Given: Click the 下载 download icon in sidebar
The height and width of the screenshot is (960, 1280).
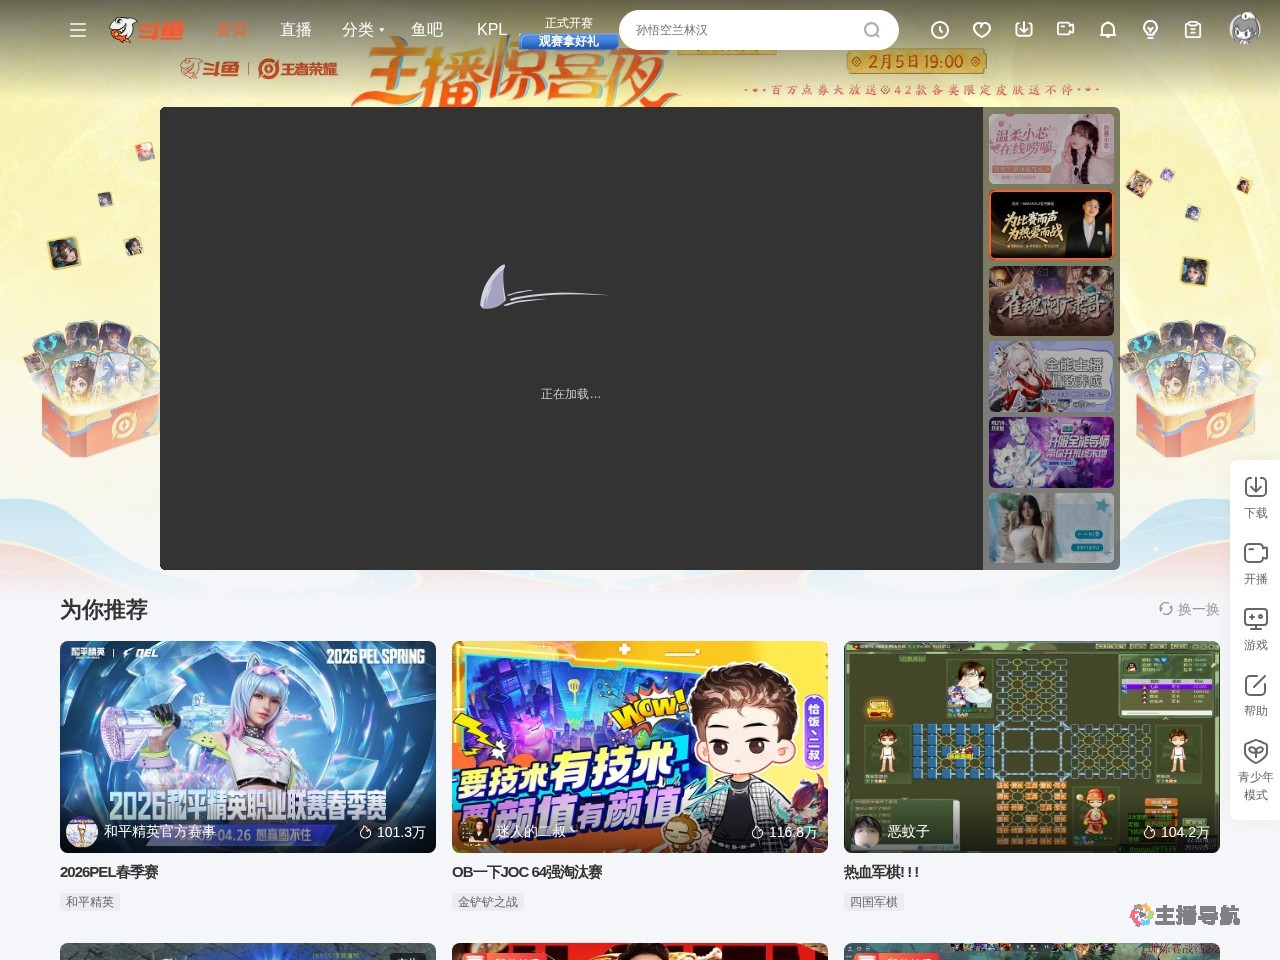Looking at the screenshot, I should tap(1255, 487).
